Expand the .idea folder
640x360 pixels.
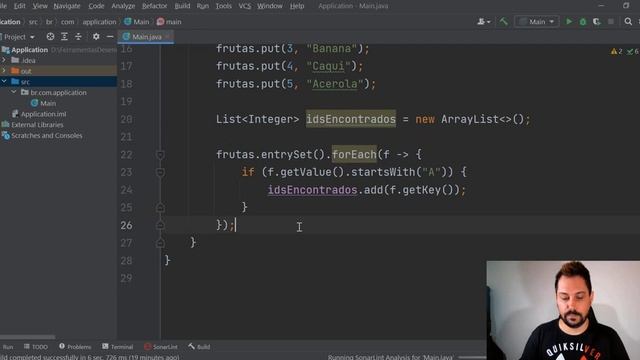point(4,60)
